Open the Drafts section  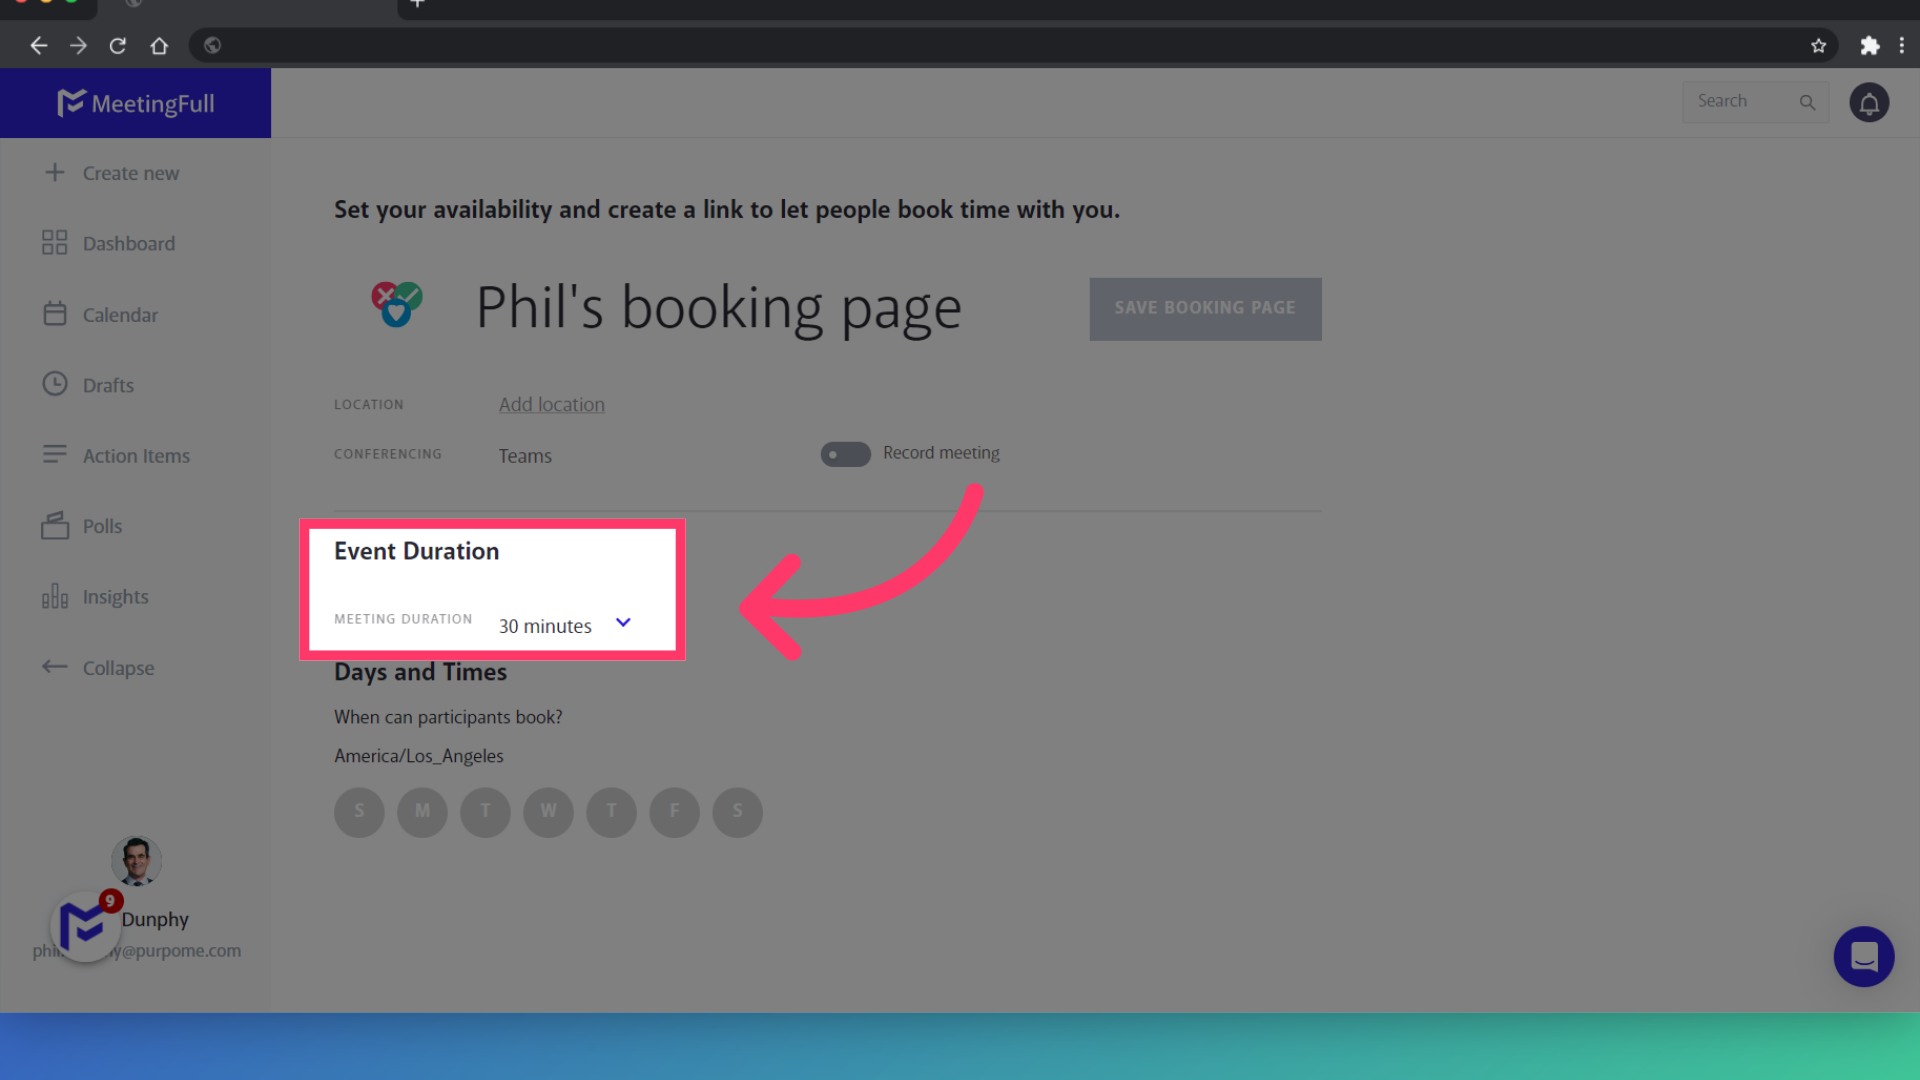pyautogui.click(x=108, y=385)
